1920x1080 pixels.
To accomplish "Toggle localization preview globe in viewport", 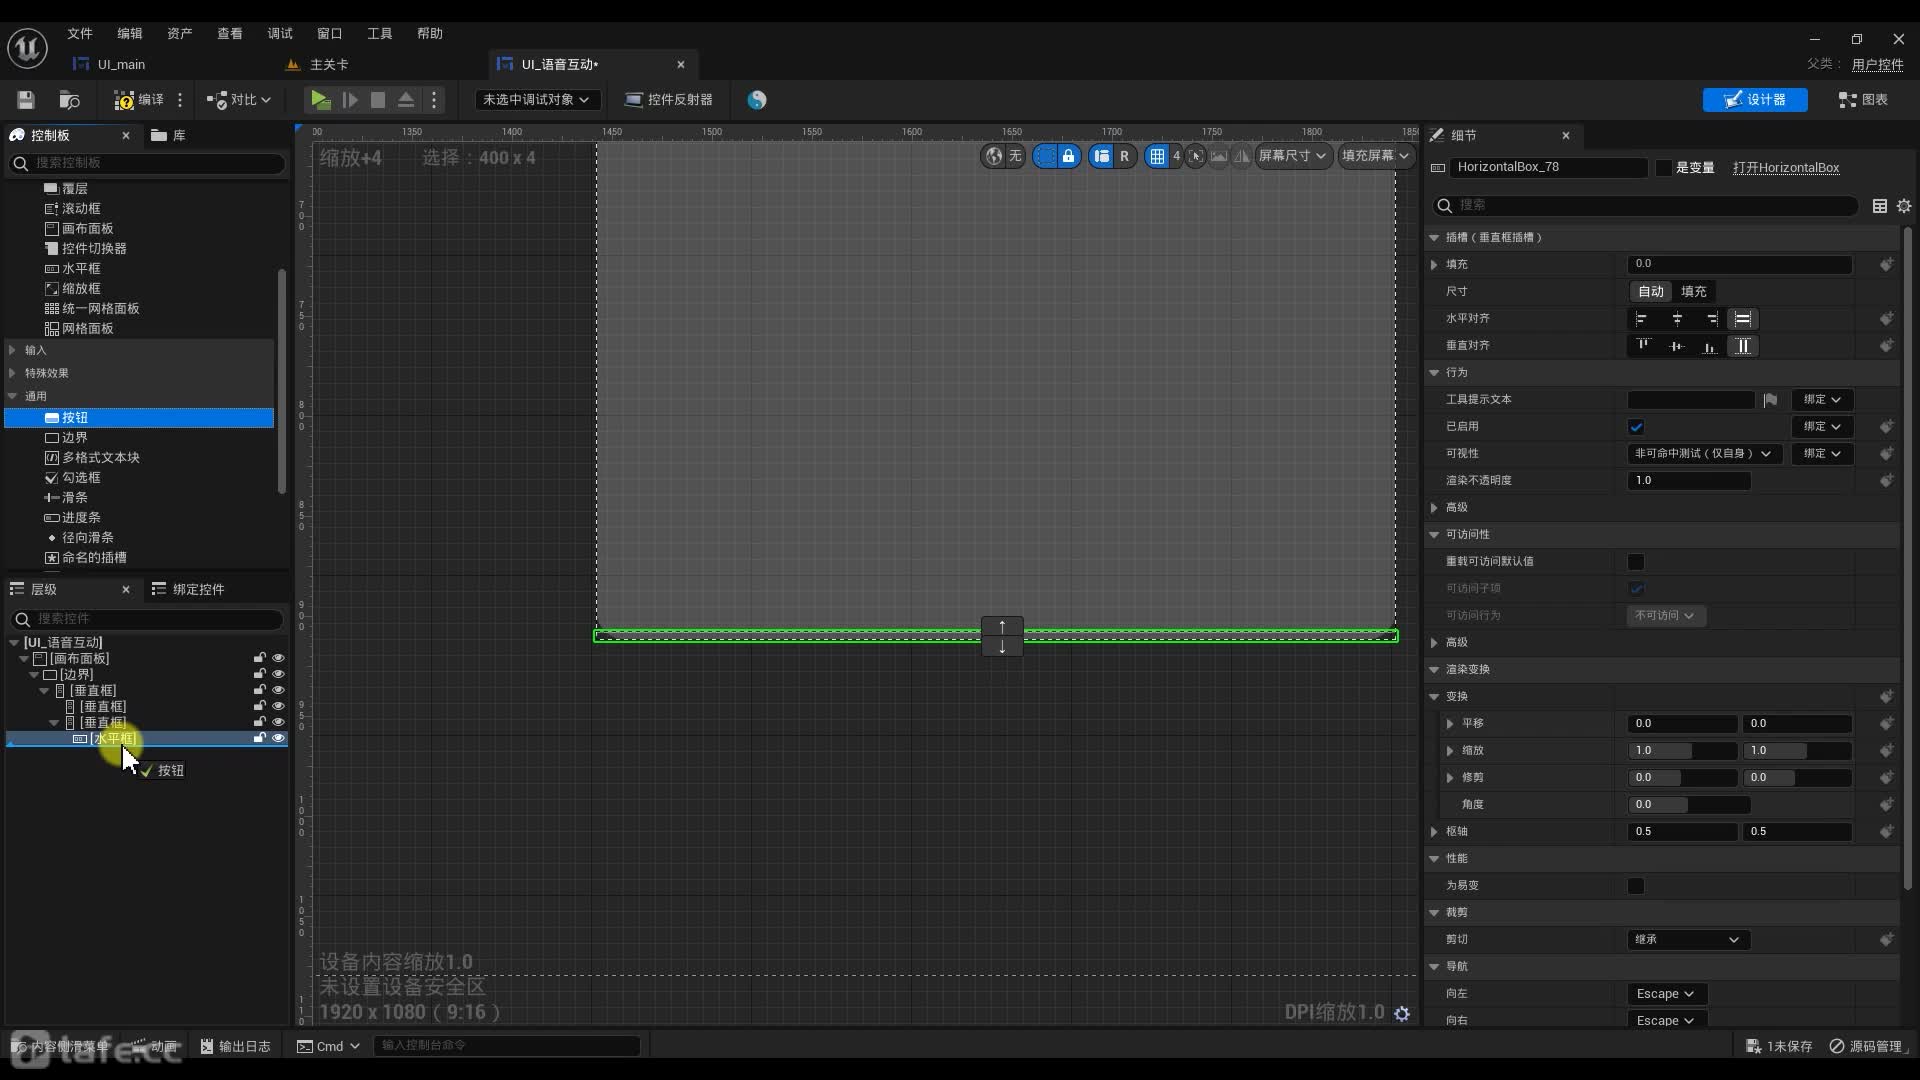I will [x=994, y=155].
